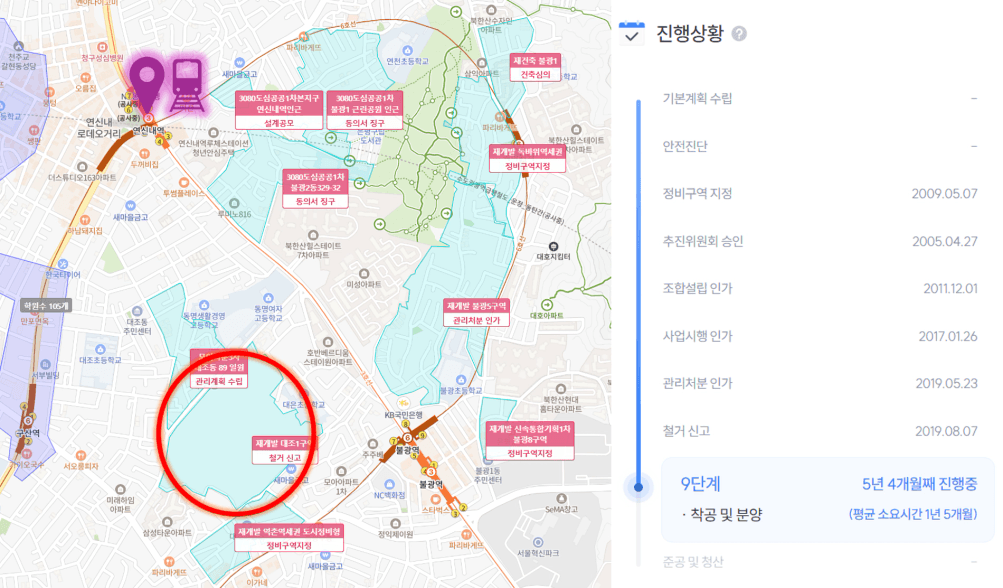Viewport: 1003px width, 588px height.
Task: Click the 학원수 105개 map badge
Action: tap(45, 306)
